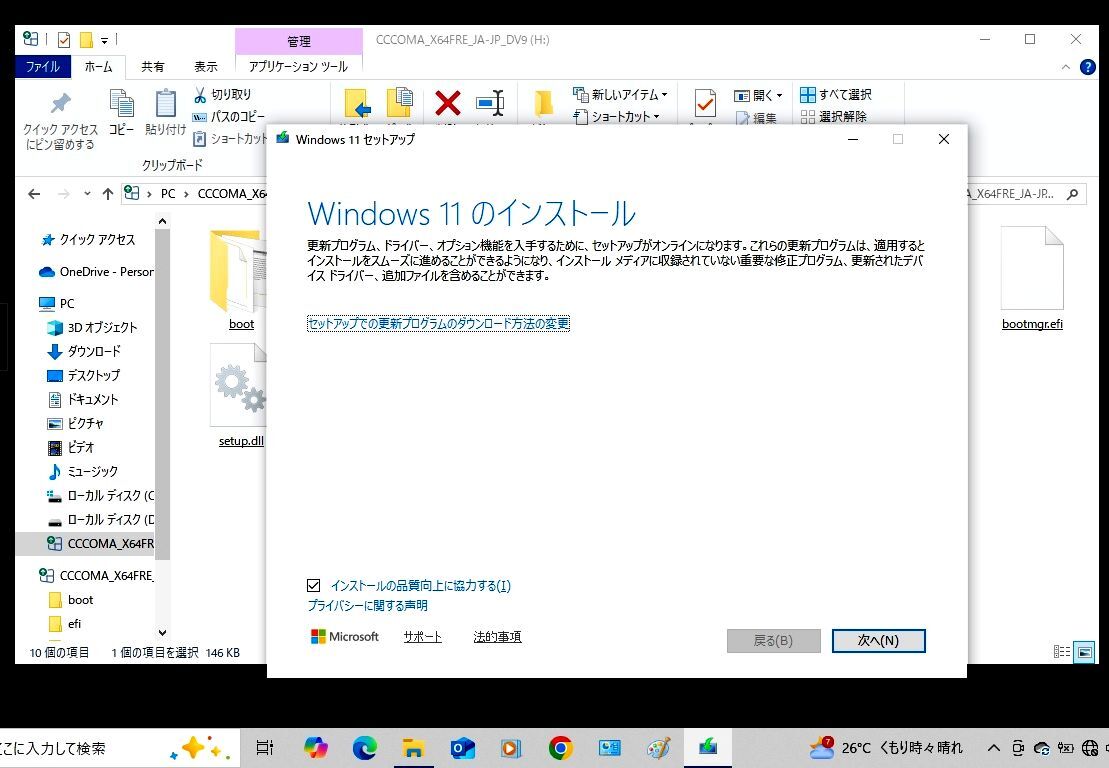Select クイック アクセス in navigation pane
The height and width of the screenshot is (768, 1109).
pyautogui.click(x=88, y=240)
